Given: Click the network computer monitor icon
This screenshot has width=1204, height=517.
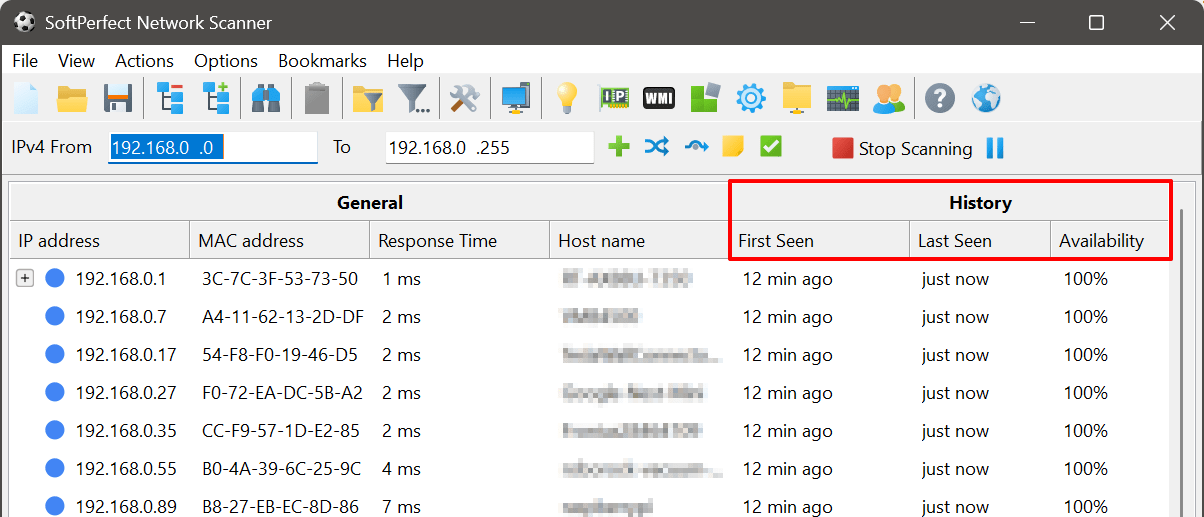Looking at the screenshot, I should click(x=516, y=98).
